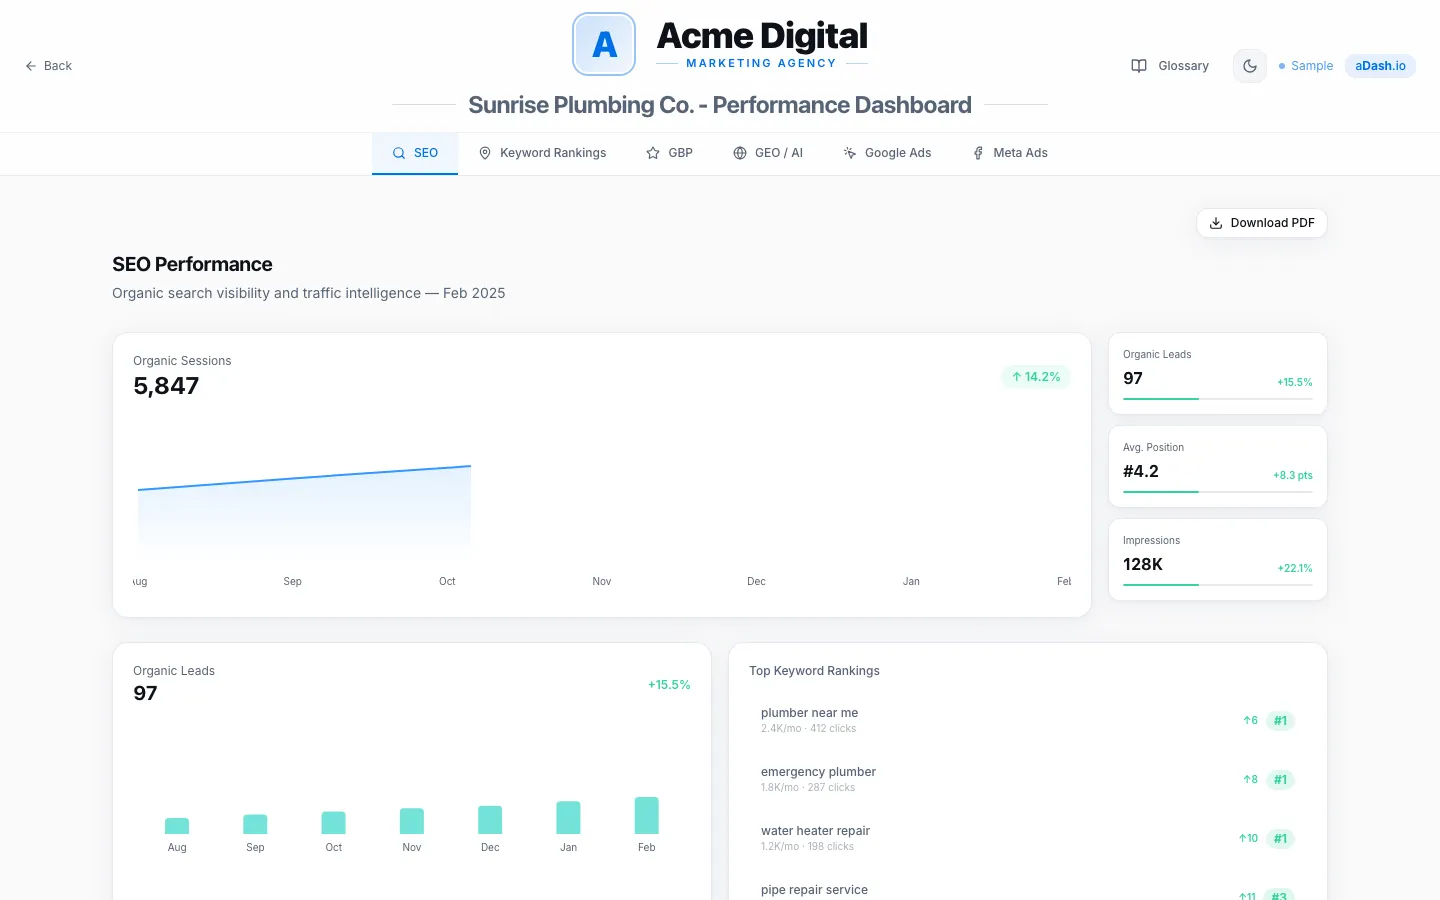This screenshot has height=900, width=1440.
Task: Click the 14.2% growth badge
Action: (x=1036, y=377)
